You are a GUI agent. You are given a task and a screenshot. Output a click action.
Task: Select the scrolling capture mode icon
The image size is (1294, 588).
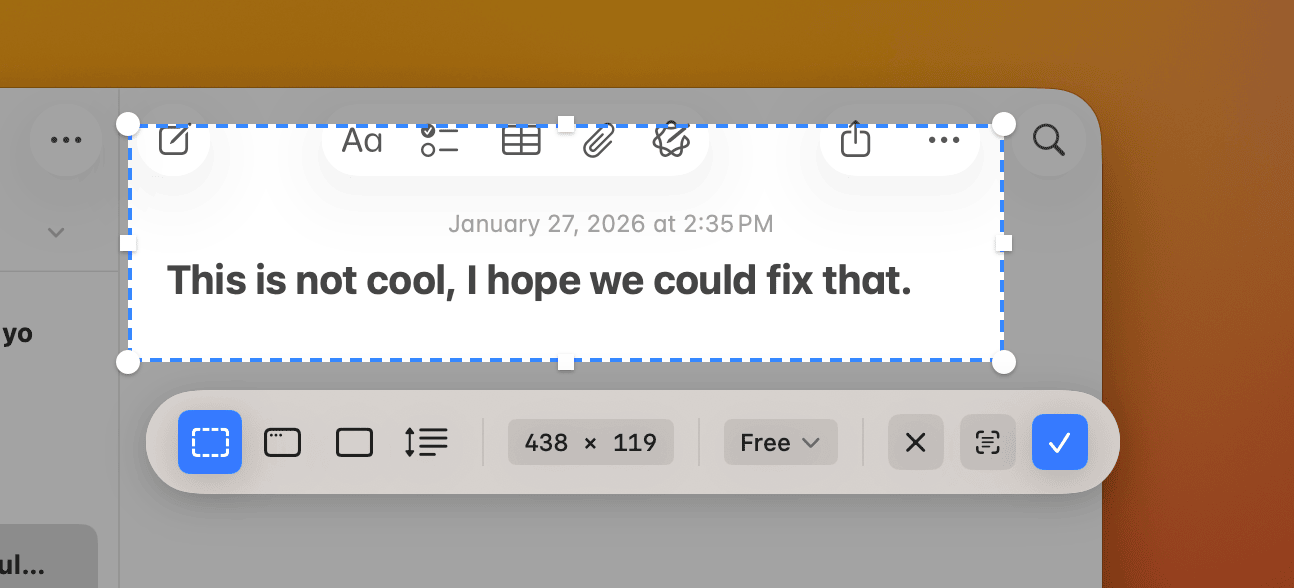point(427,442)
